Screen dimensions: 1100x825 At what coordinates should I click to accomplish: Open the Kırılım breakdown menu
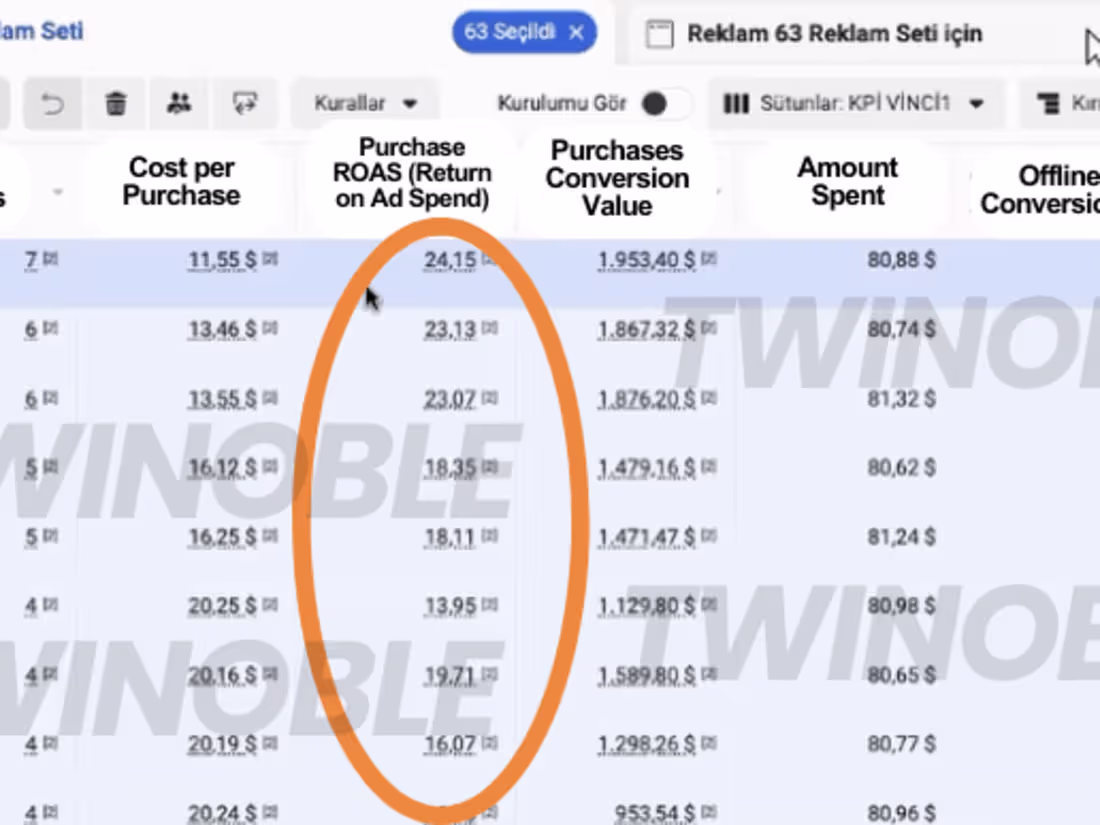point(1065,103)
